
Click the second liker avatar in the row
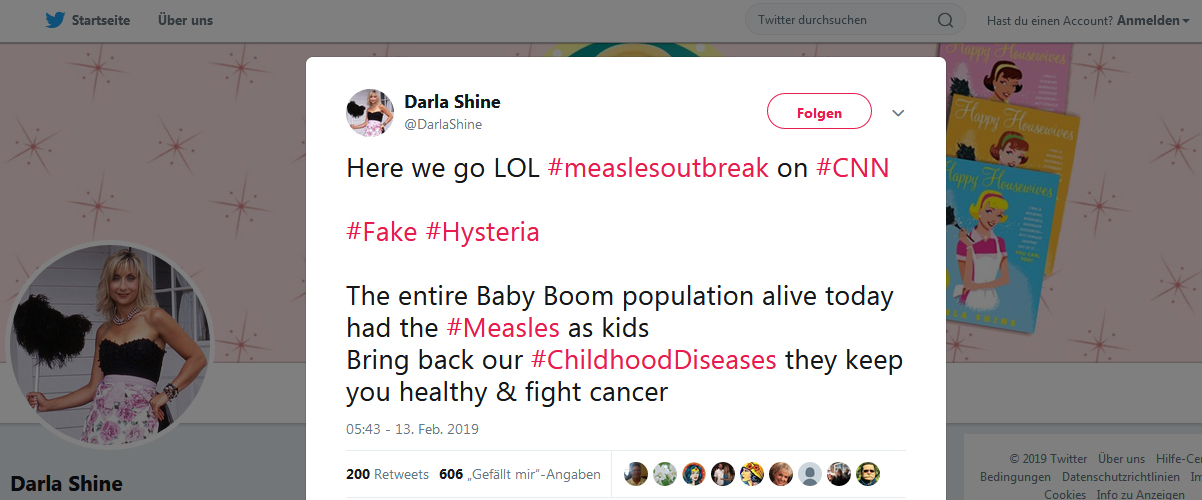(x=665, y=474)
